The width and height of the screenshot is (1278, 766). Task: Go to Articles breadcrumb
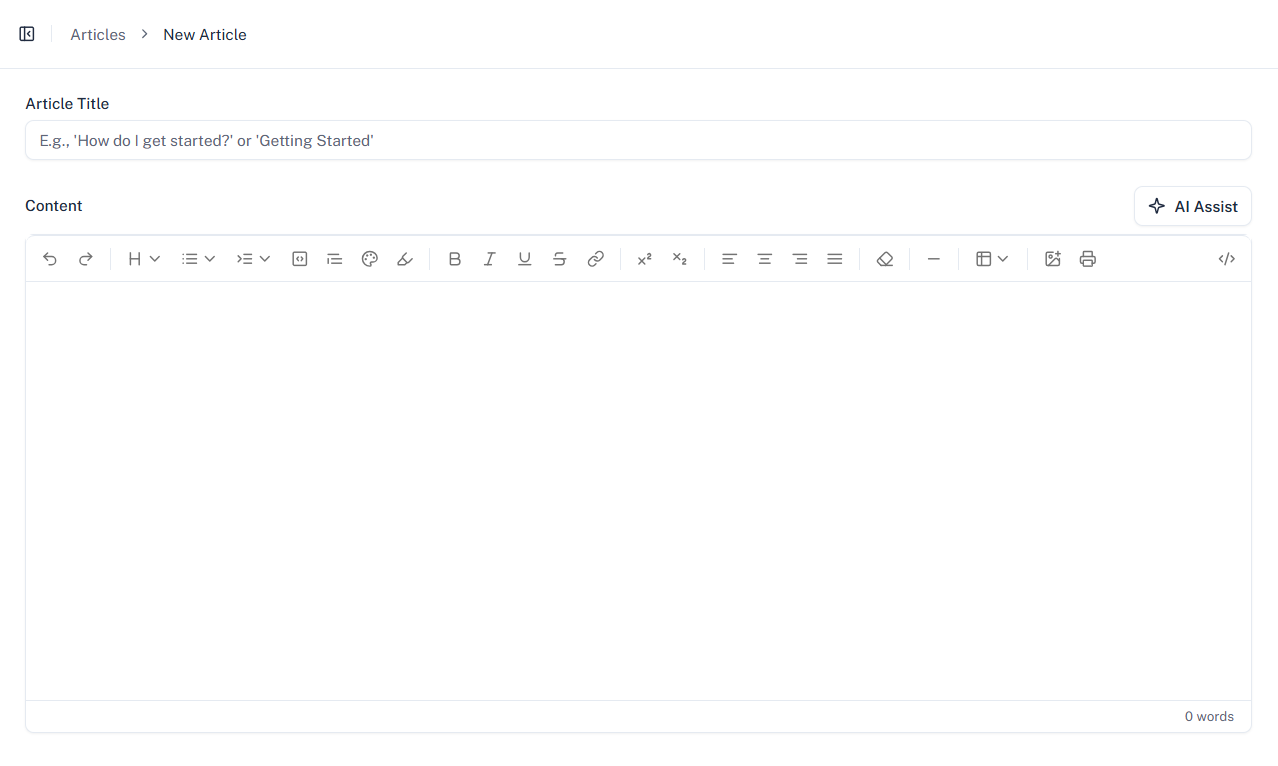(98, 34)
